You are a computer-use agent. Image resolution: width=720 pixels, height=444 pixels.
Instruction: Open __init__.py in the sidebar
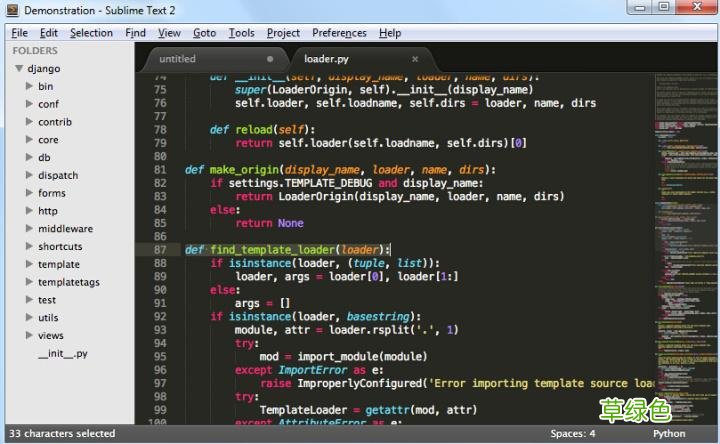point(63,354)
